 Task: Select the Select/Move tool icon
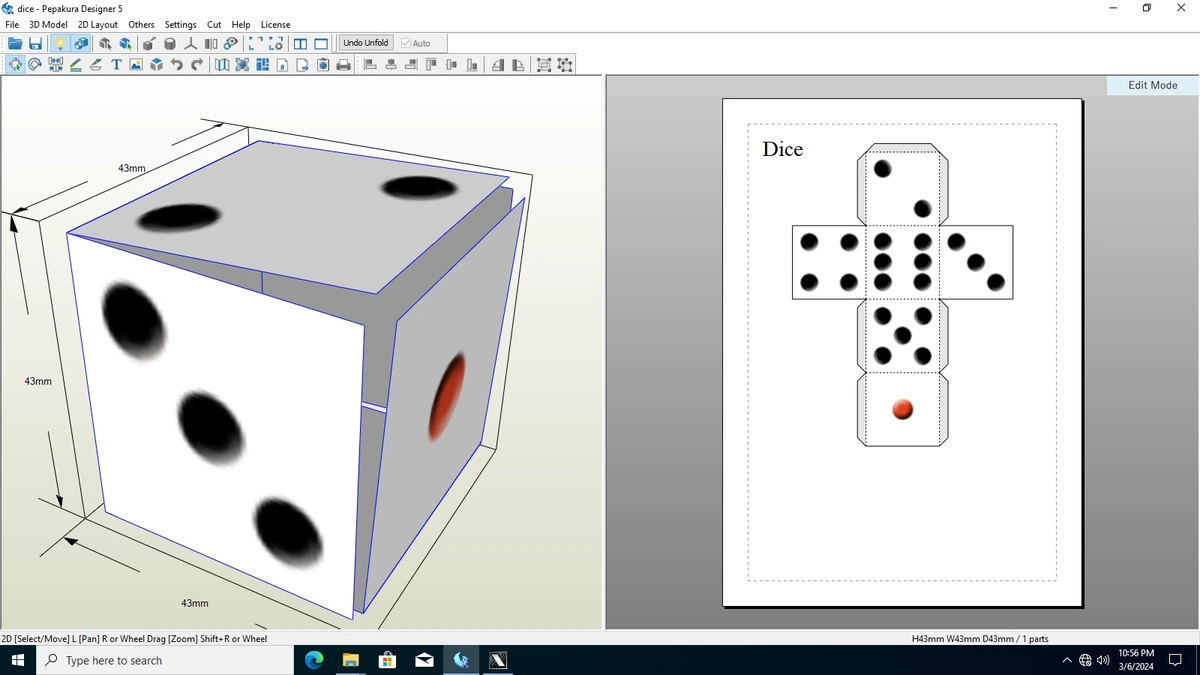[x=15, y=65]
